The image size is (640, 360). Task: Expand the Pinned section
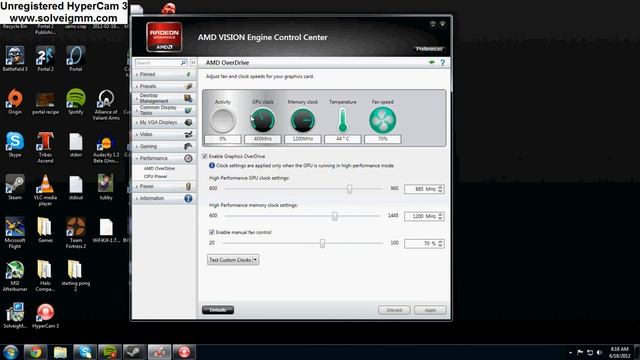click(x=164, y=75)
